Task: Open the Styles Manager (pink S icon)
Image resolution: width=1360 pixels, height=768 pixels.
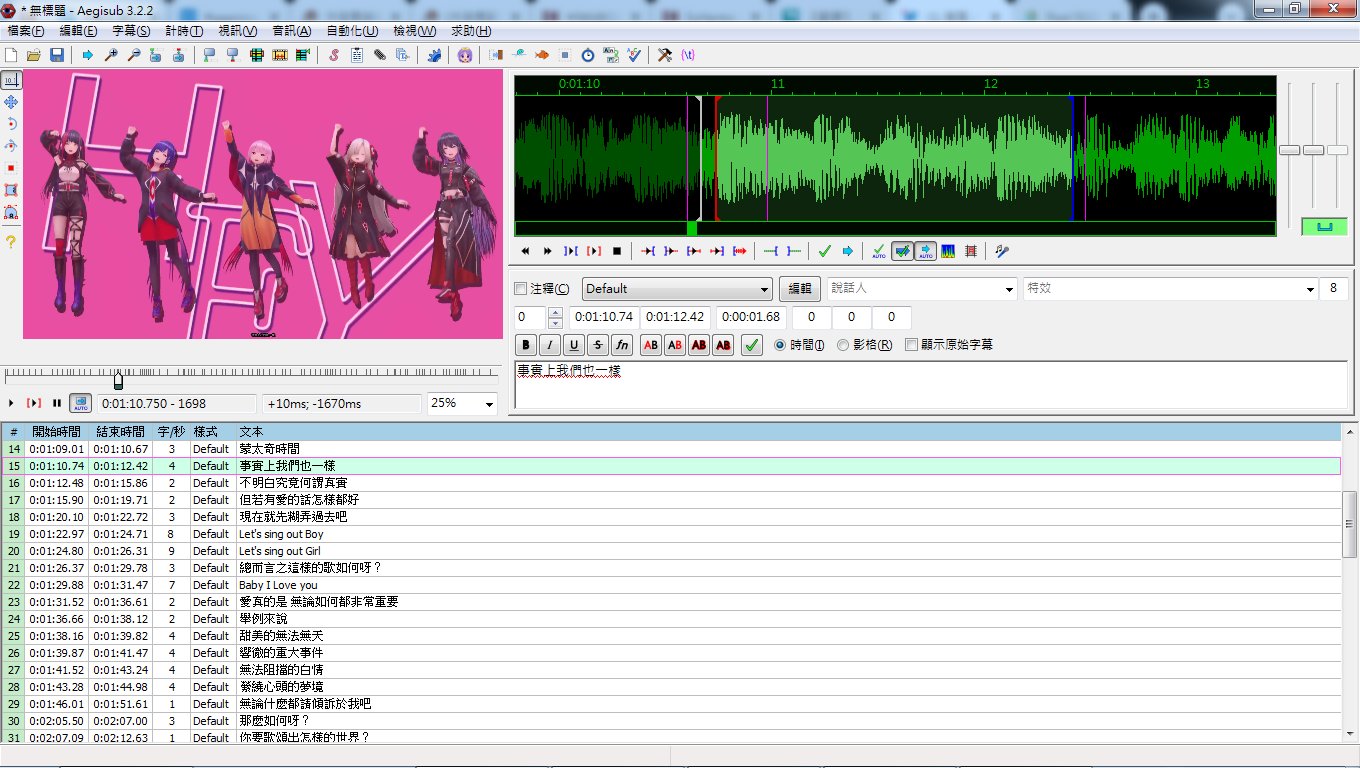Action: (334, 55)
